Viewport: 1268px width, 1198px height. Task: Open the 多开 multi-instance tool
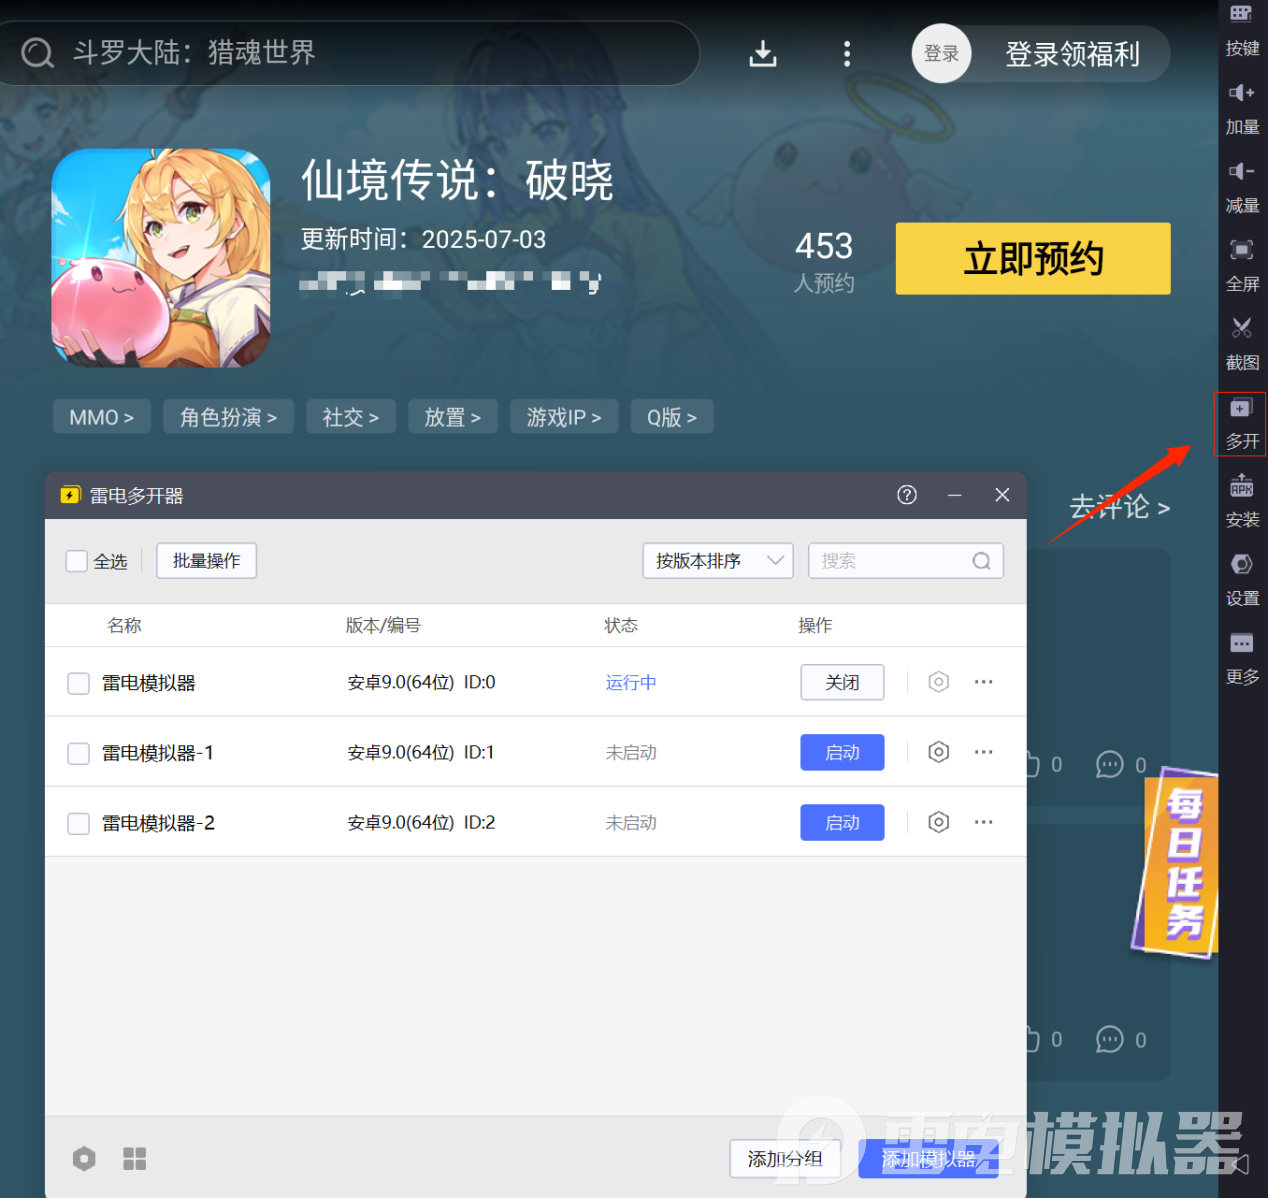tap(1241, 423)
